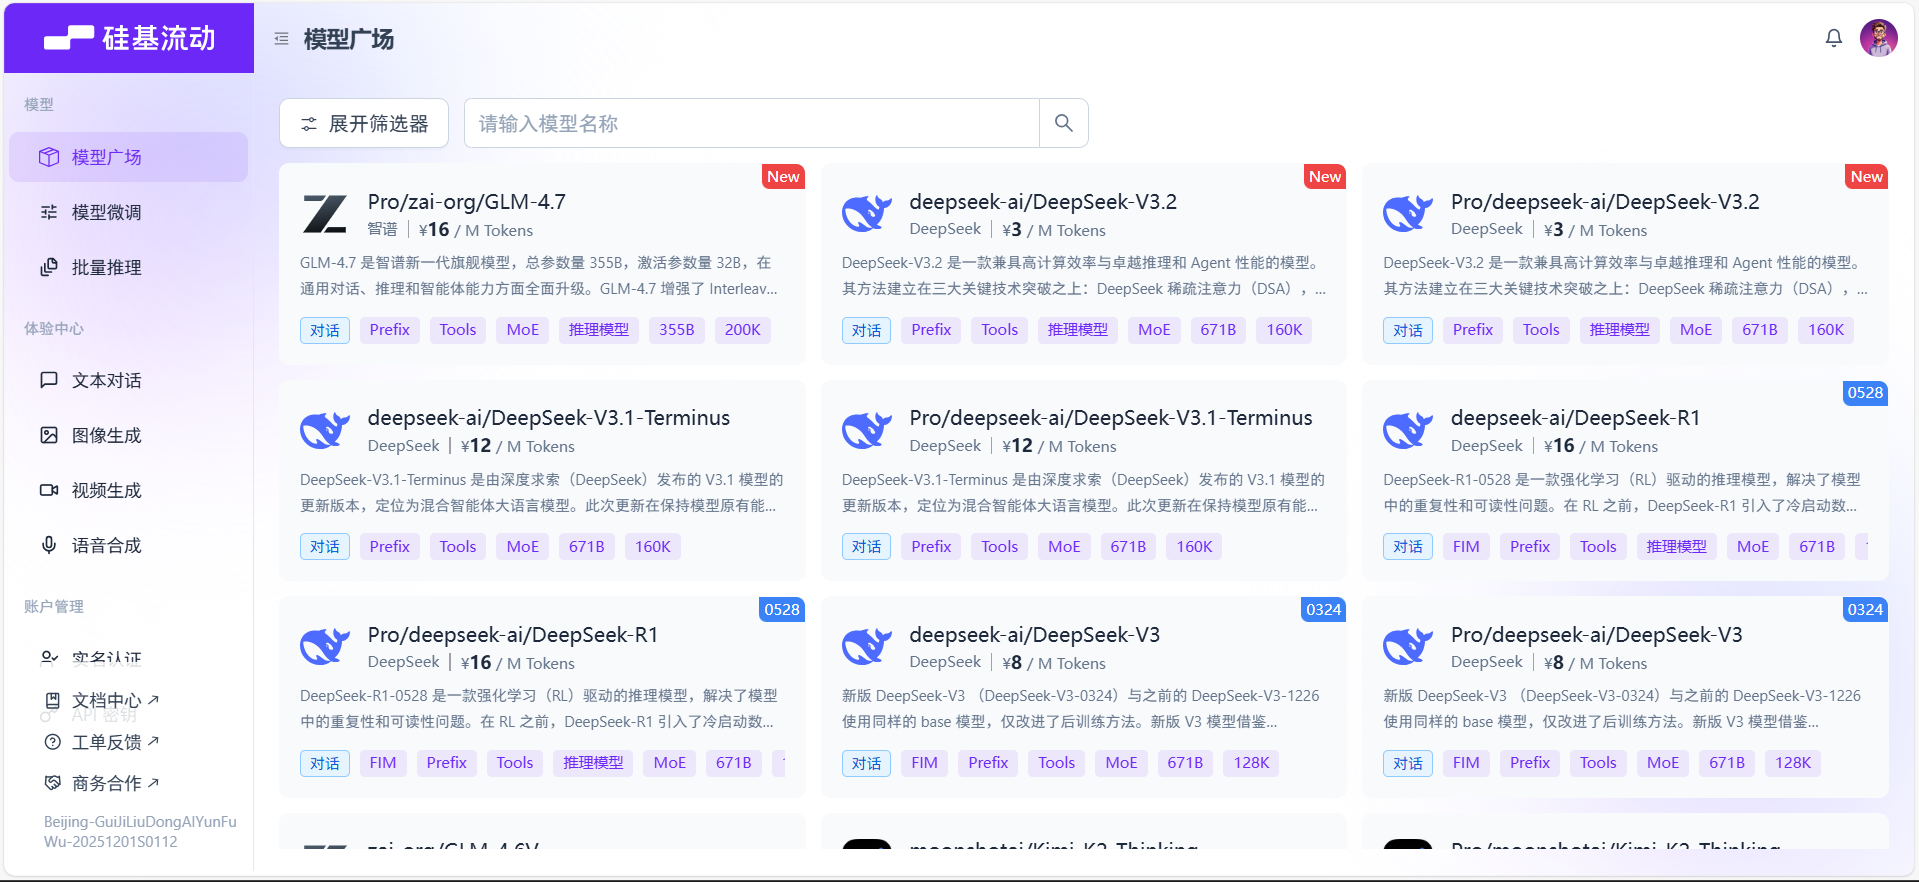Click Pro/deepseek-ai/DeepSeek-V3.1-Terminus whale logo

point(866,430)
